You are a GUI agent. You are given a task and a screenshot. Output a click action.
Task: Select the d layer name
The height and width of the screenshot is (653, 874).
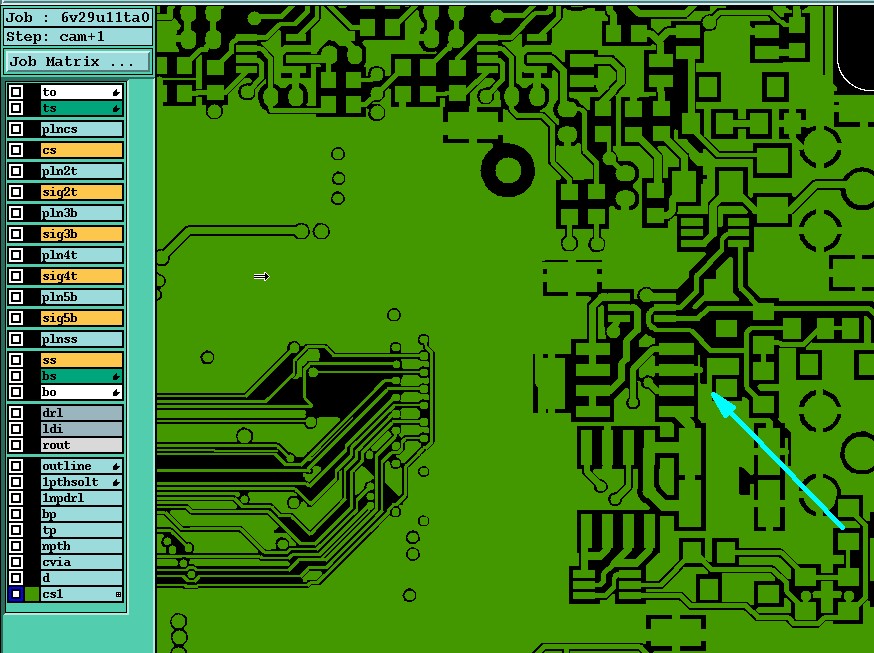tap(81, 578)
